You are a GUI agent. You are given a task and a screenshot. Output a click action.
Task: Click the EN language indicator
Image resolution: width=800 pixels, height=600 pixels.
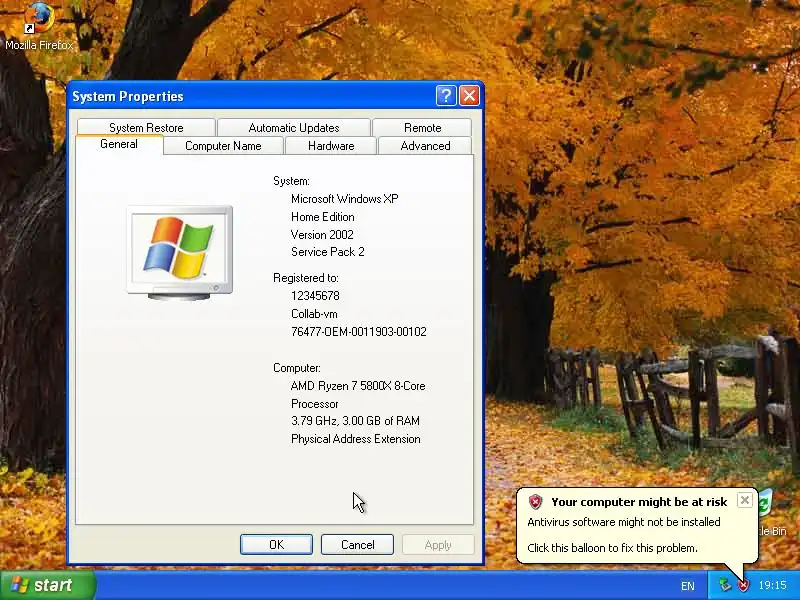click(688, 586)
